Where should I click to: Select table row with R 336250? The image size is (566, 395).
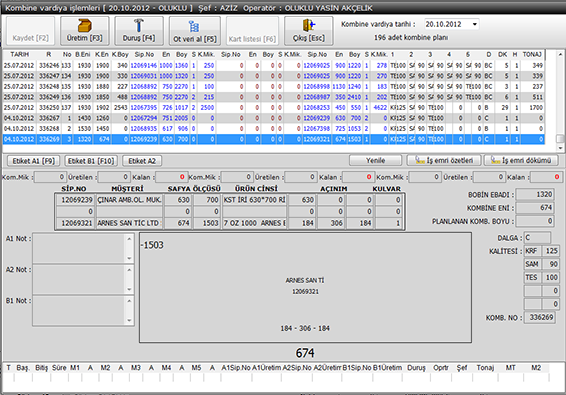point(274,108)
